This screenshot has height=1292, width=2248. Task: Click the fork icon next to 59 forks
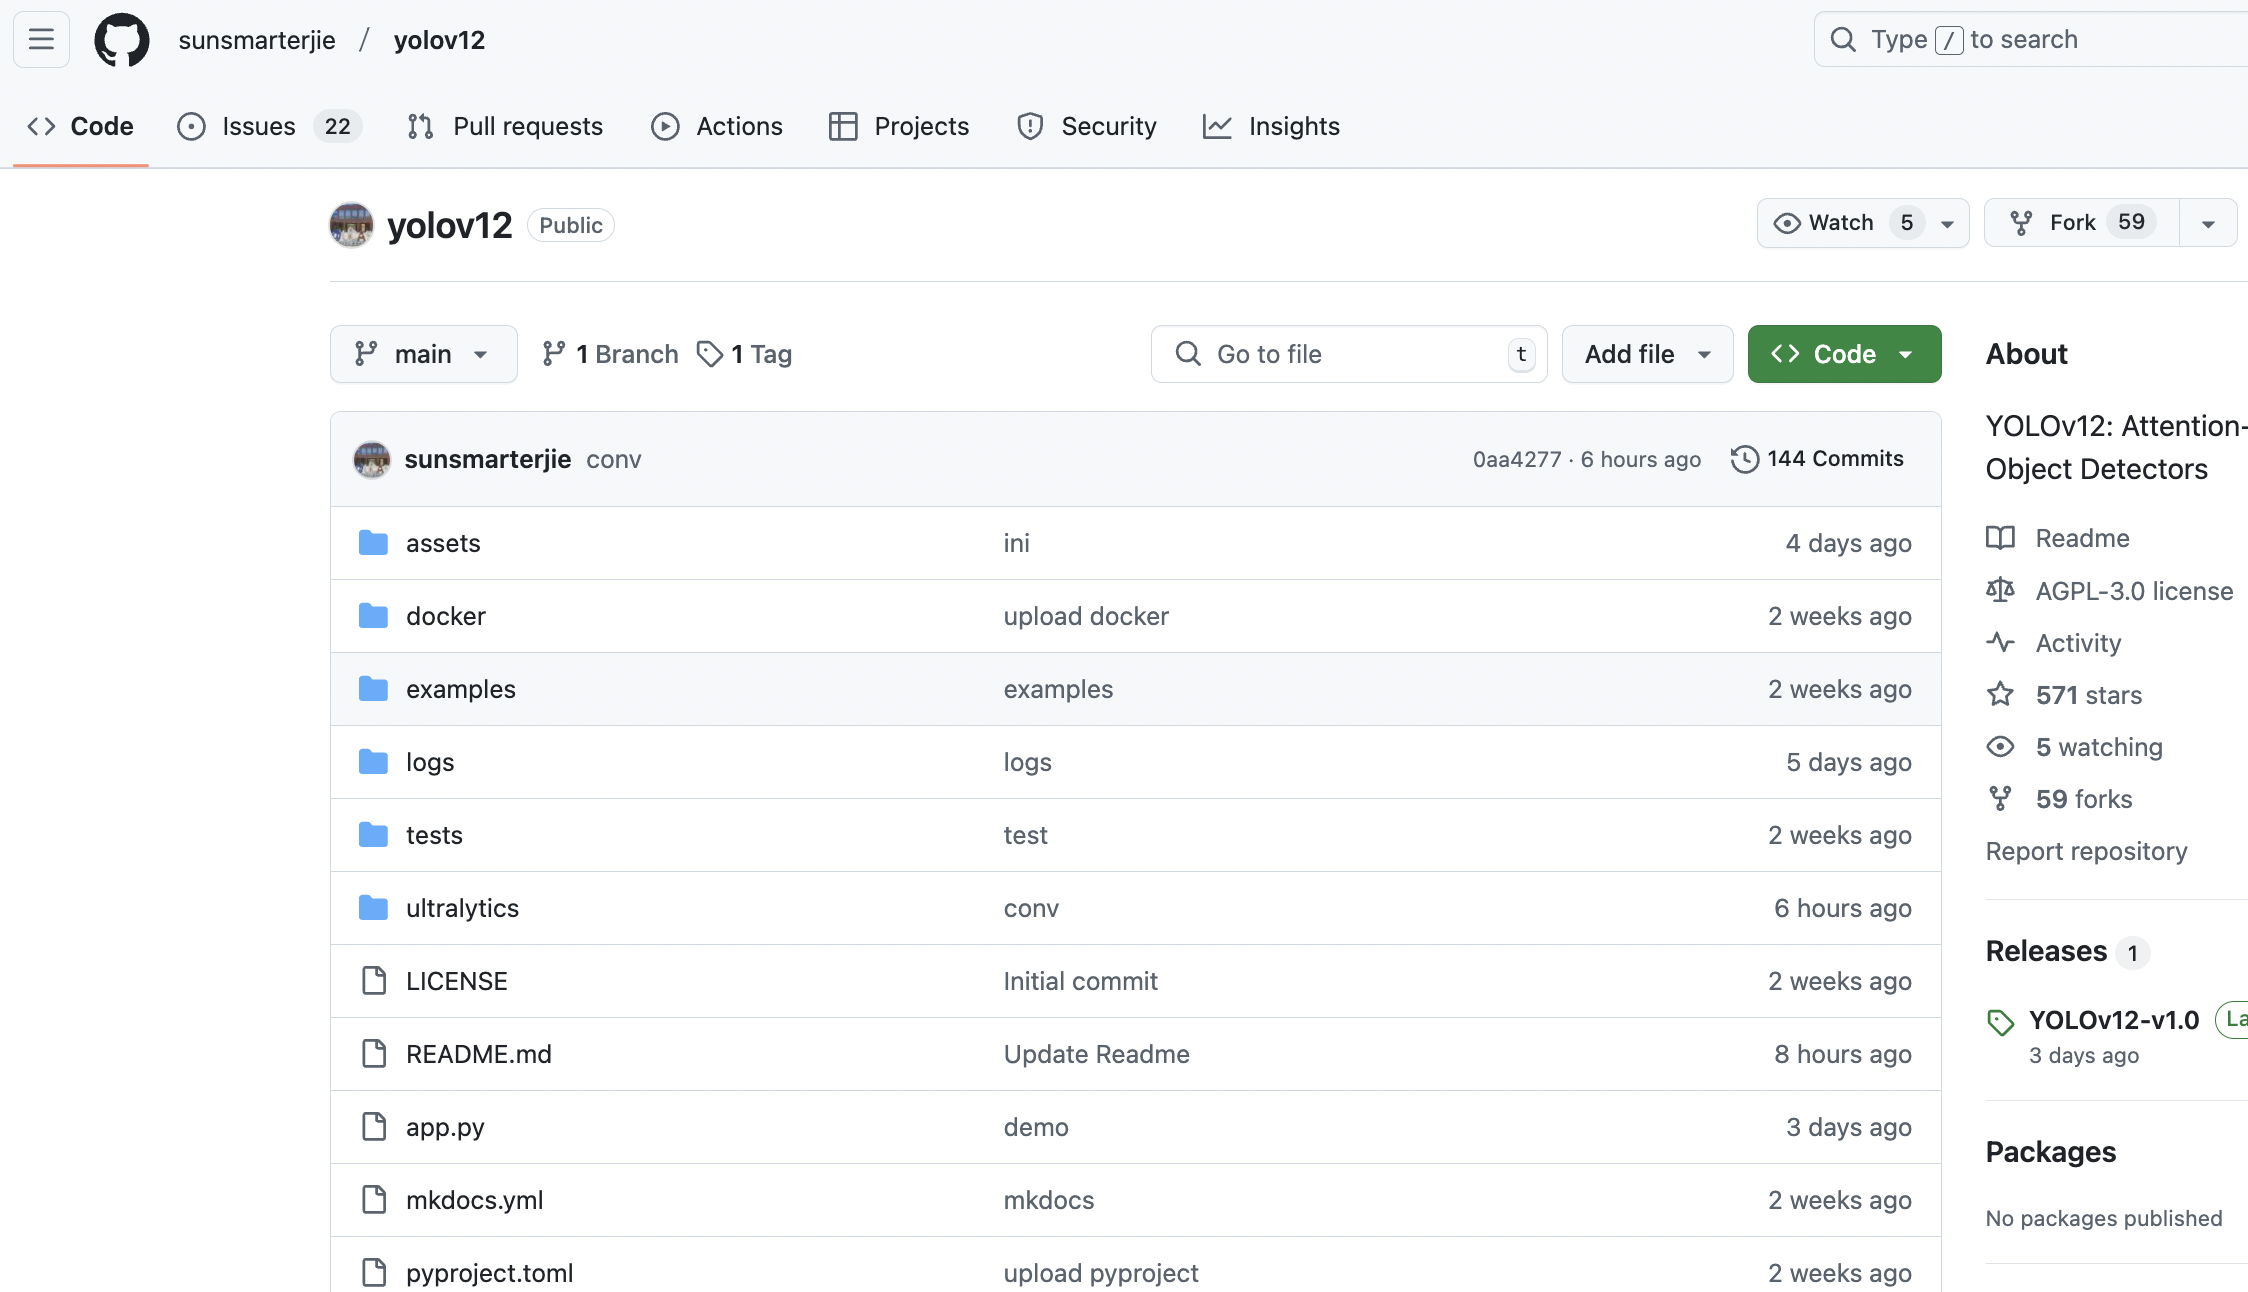[2000, 799]
